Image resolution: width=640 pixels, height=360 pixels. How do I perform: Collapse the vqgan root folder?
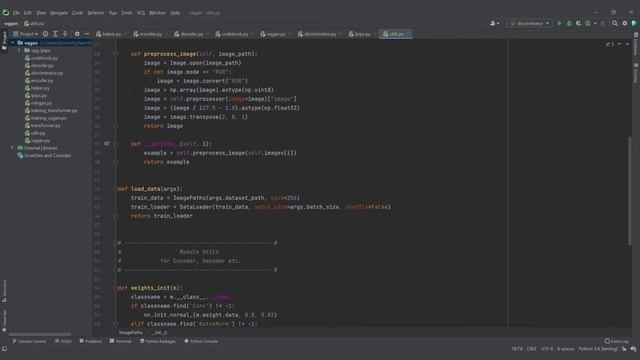tap(13, 43)
